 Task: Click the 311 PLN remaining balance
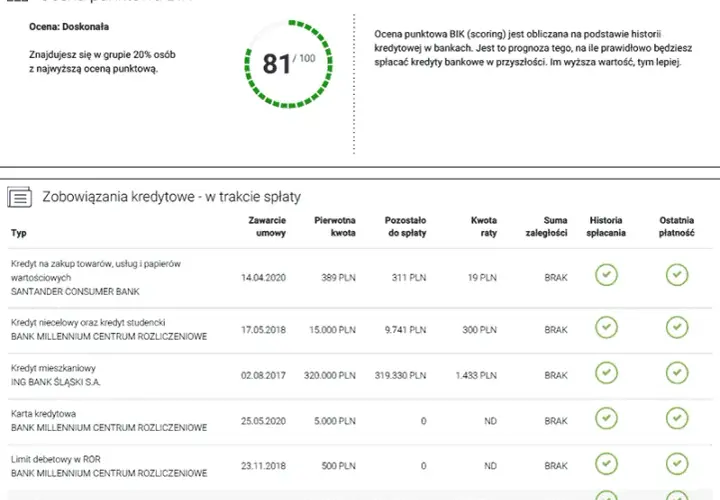click(409, 277)
